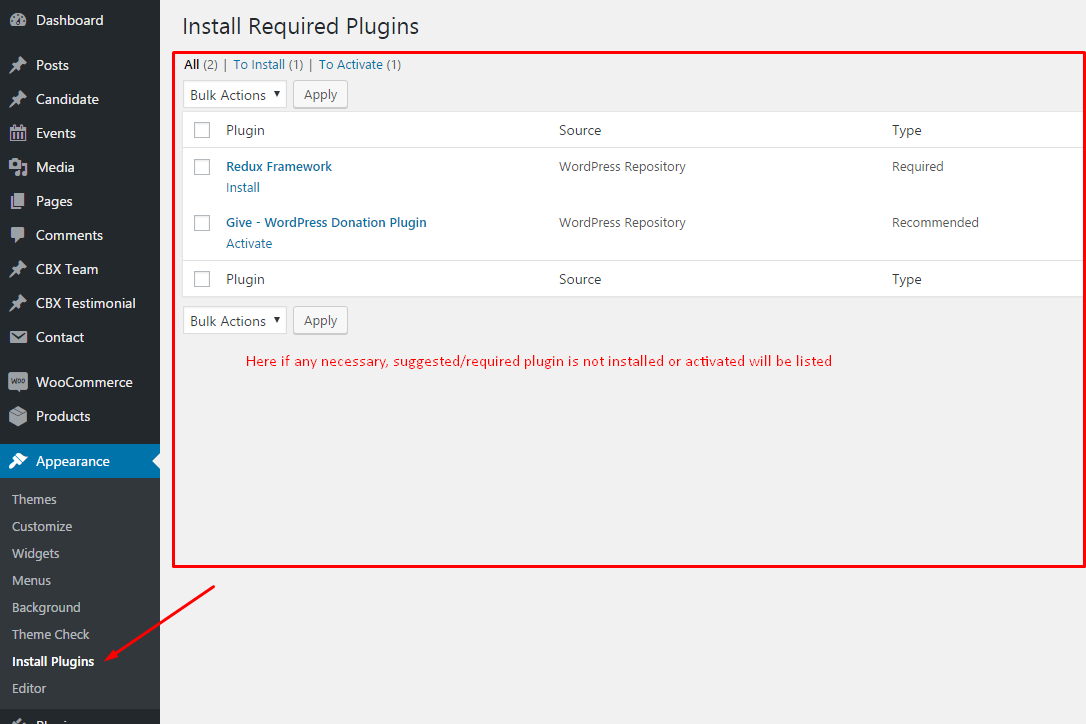Open Editor submenu item

[x=28, y=689]
